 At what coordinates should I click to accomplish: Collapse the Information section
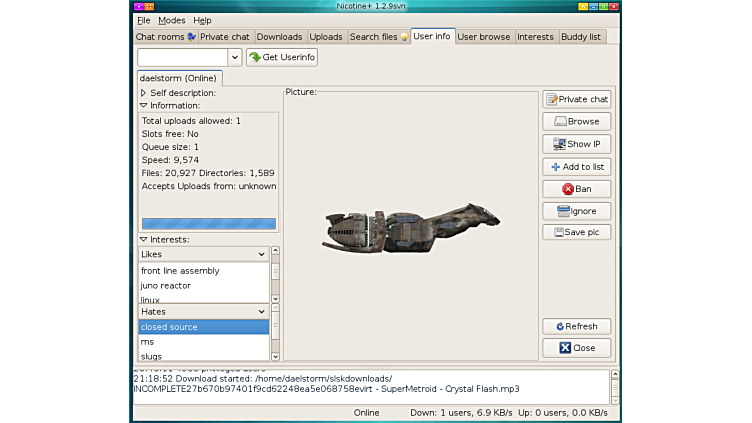coord(144,105)
